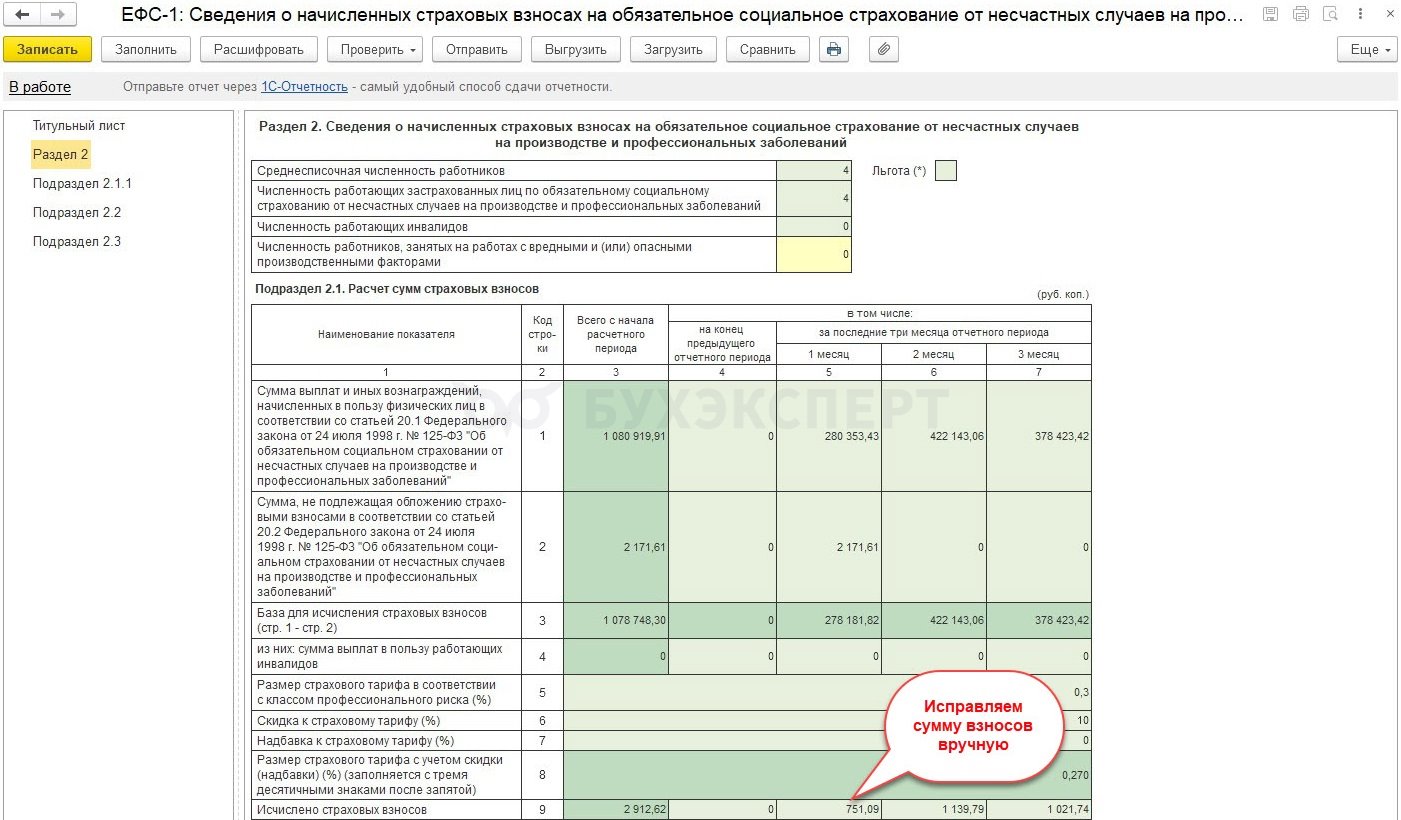Select cell 278 181,82 in row 3

coord(829,621)
